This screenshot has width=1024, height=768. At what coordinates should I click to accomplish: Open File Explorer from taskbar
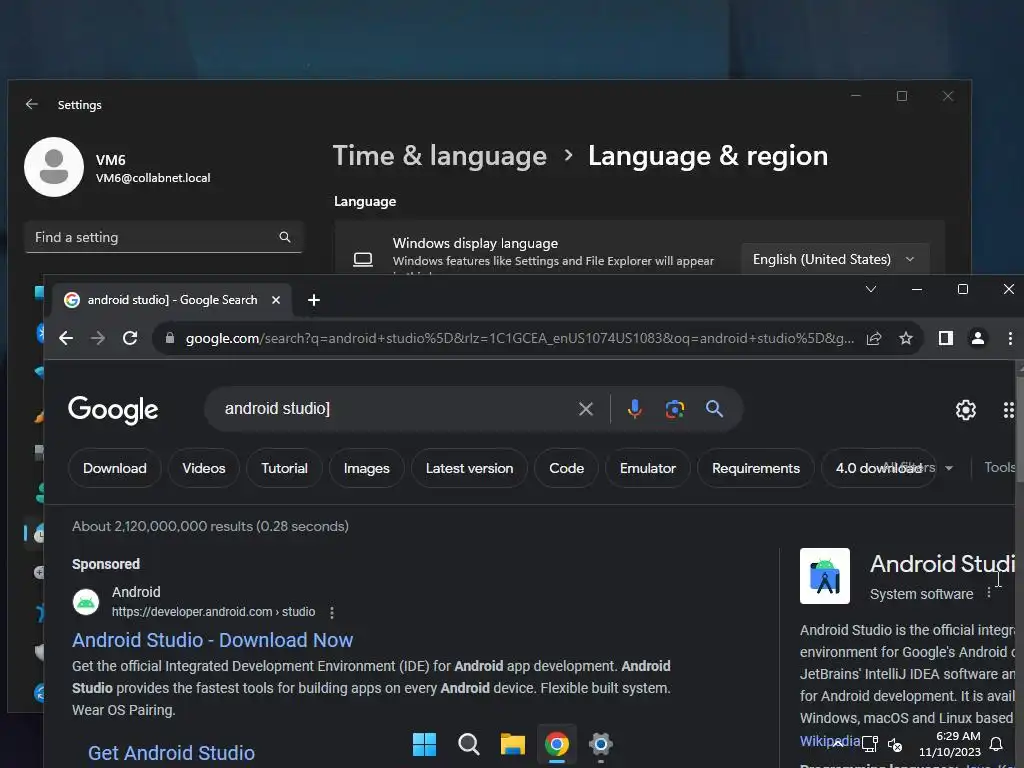[513, 744]
